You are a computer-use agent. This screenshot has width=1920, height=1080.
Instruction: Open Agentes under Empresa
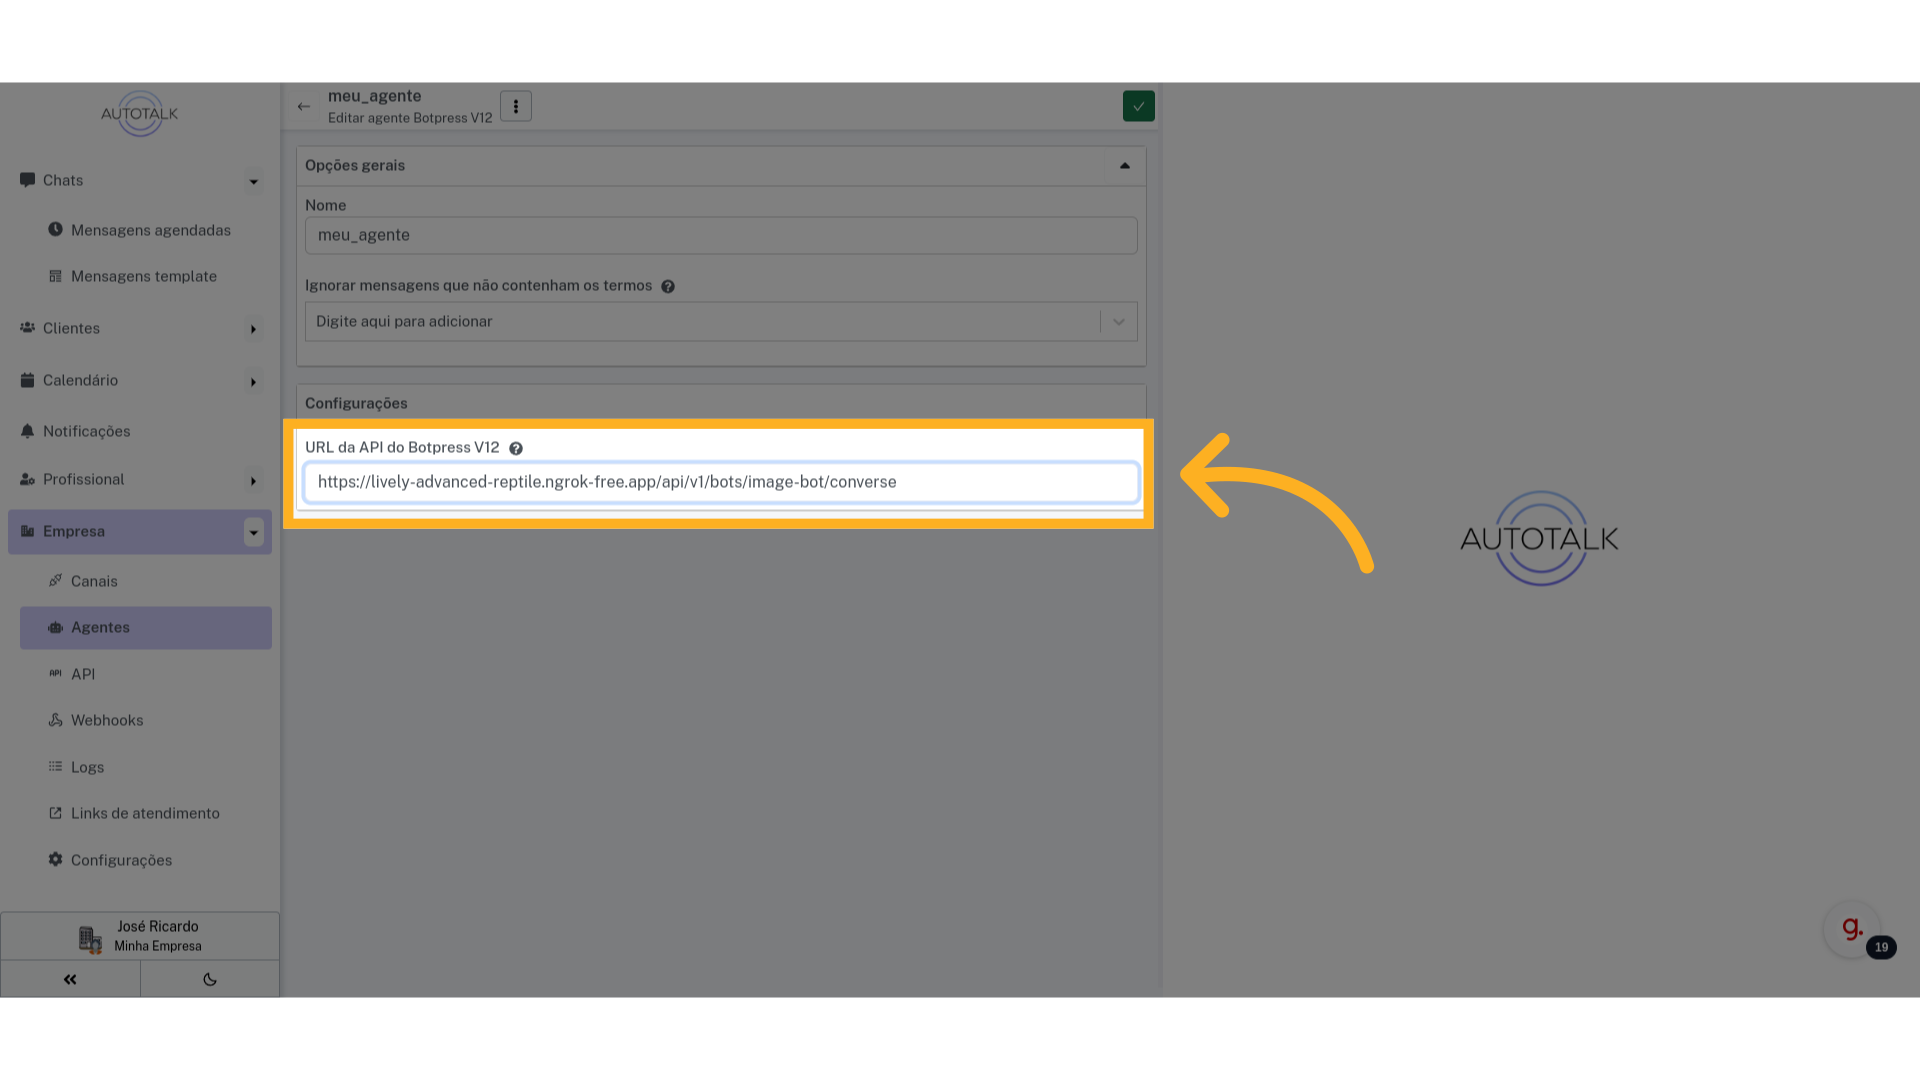coord(146,628)
